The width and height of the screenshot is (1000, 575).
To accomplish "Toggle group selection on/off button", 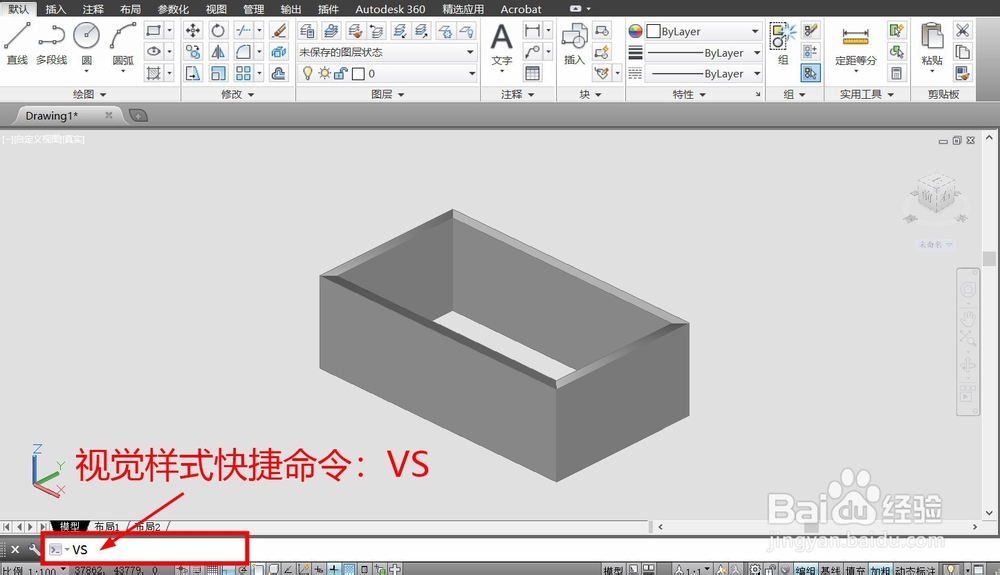I will (x=811, y=73).
